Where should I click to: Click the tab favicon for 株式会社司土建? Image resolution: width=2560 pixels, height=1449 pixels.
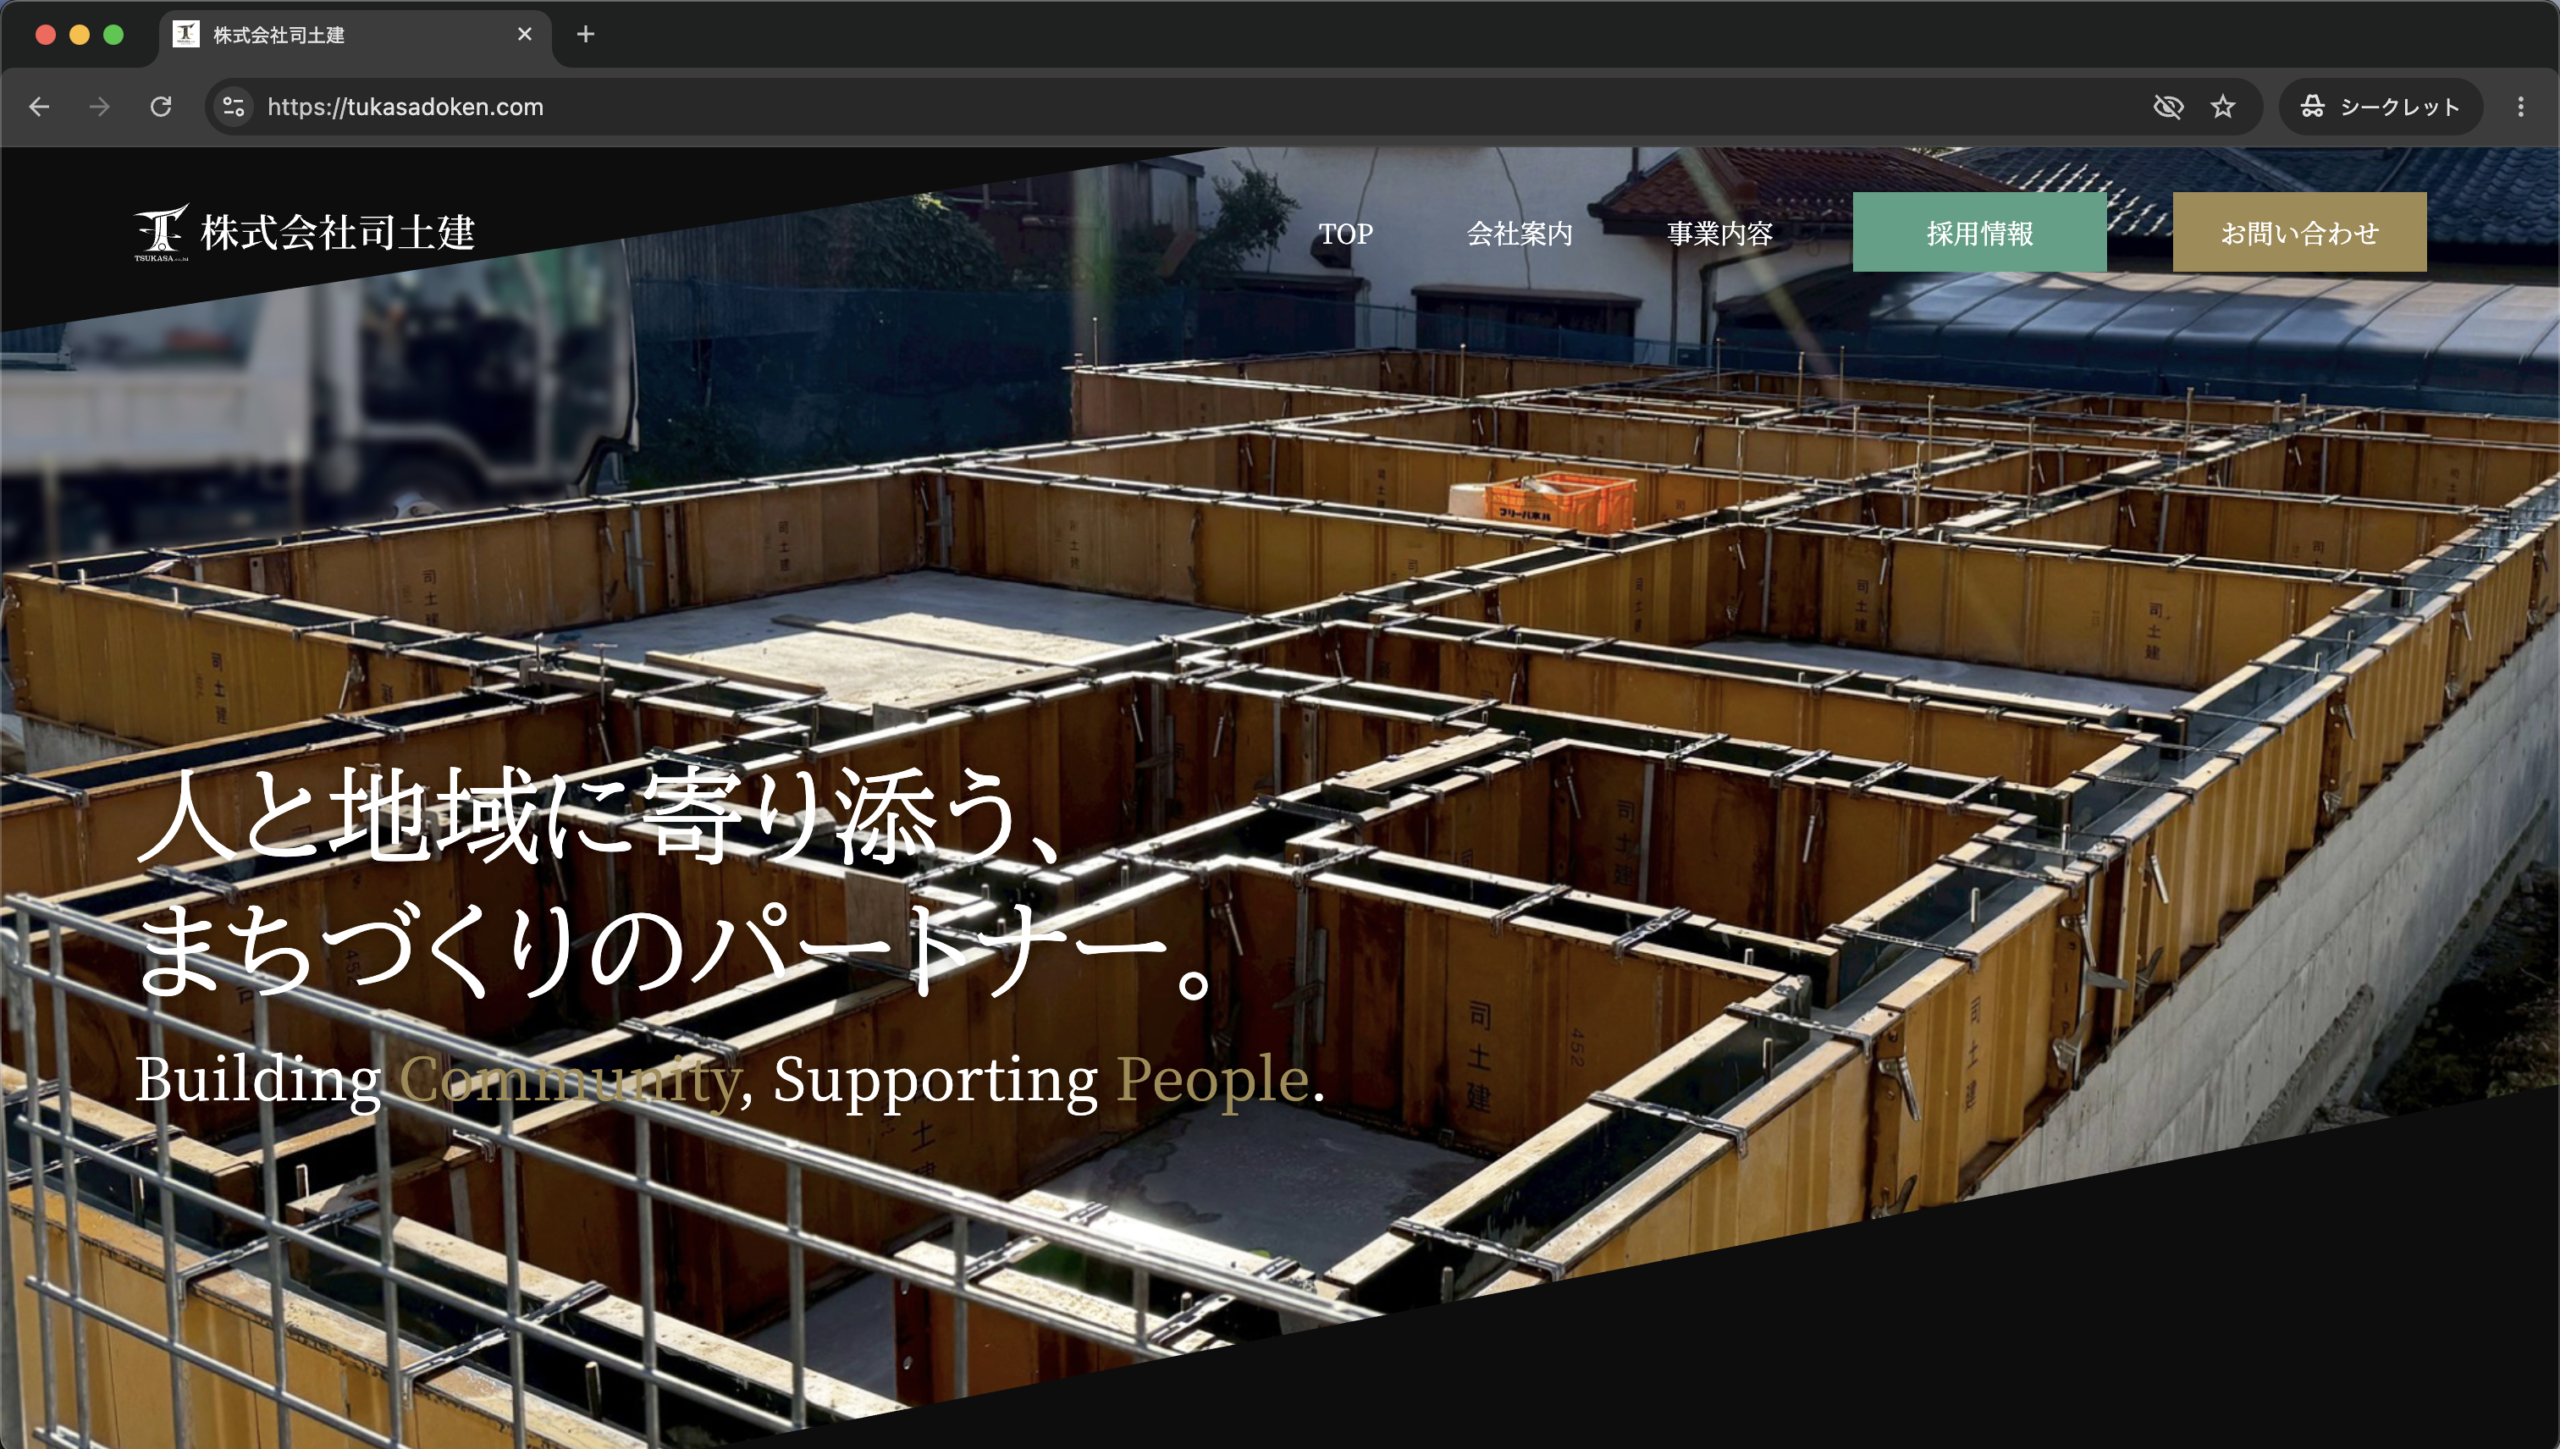click(186, 34)
